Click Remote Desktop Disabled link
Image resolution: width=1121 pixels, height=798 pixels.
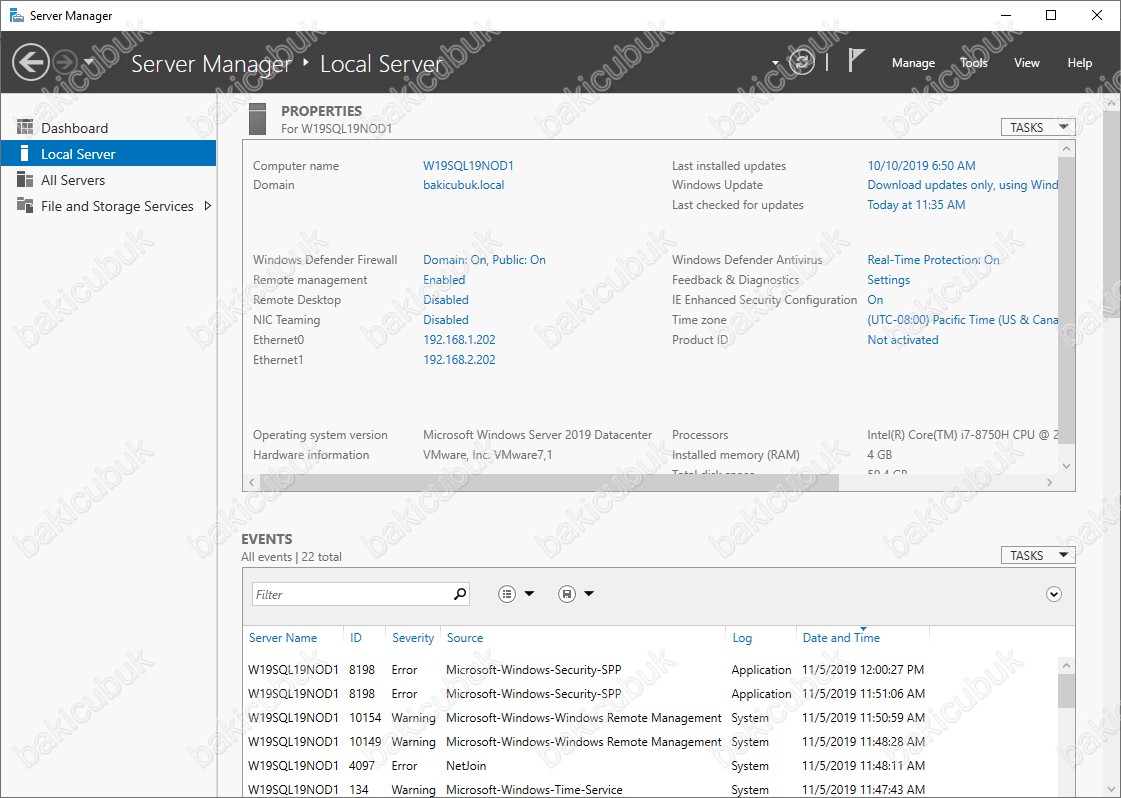445,300
